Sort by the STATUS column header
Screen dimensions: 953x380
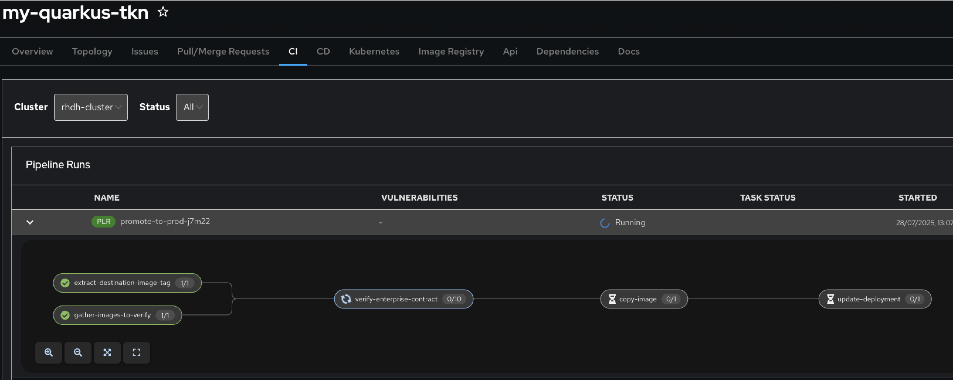(618, 198)
